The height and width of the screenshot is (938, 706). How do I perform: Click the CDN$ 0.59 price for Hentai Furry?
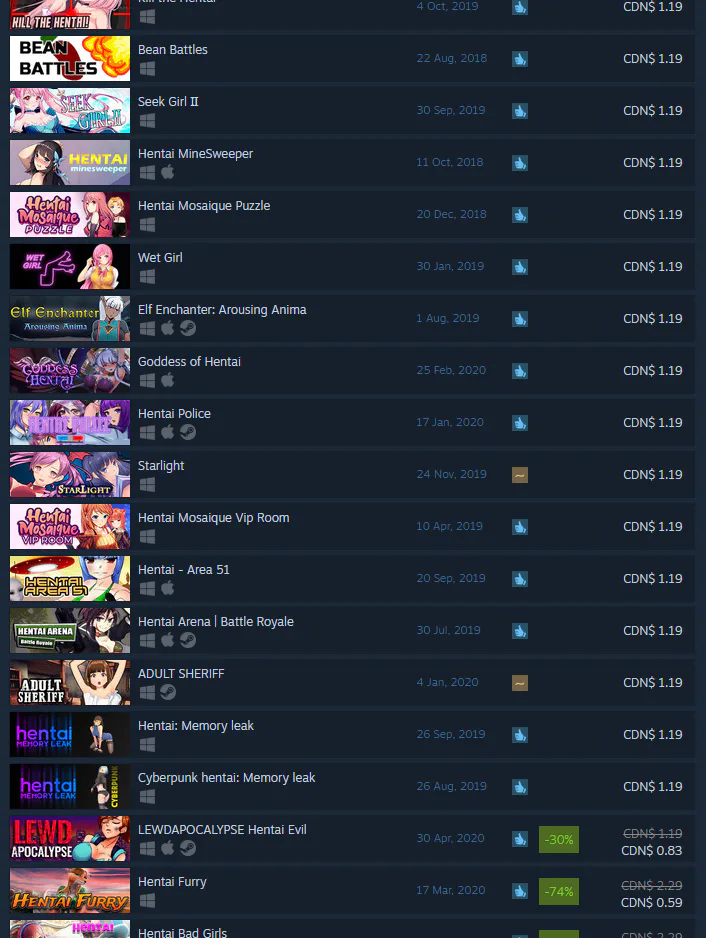click(x=652, y=902)
